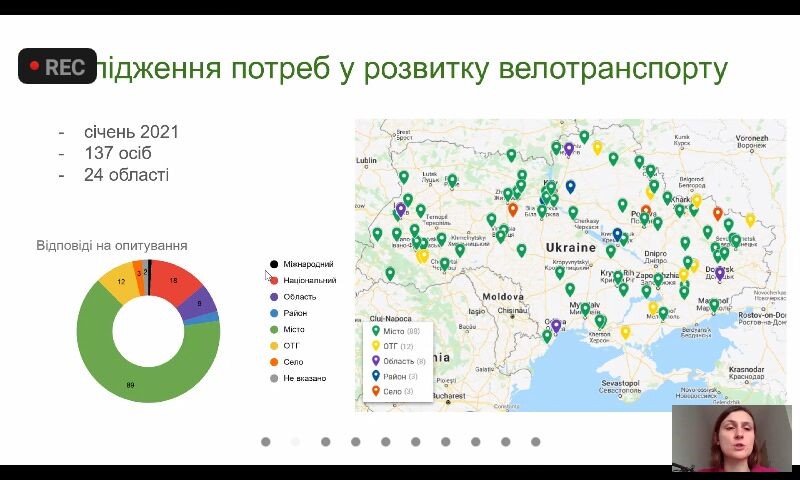
Task: Click the gray Не вказано legend dot
Action: [x=274, y=378]
